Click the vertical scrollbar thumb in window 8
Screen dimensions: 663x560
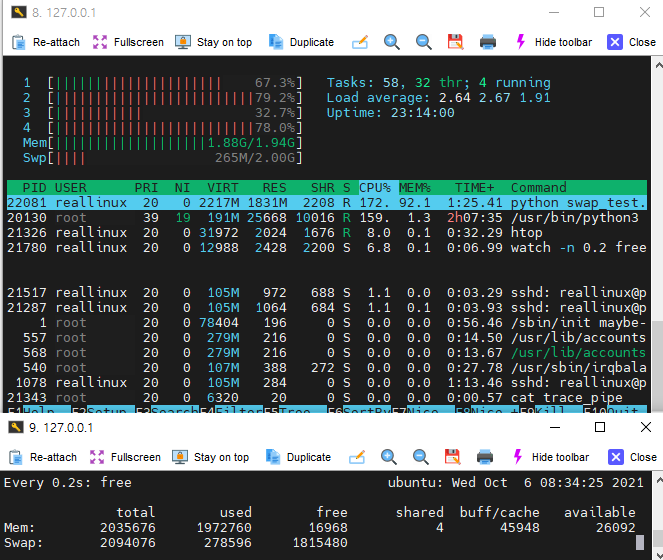657,366
